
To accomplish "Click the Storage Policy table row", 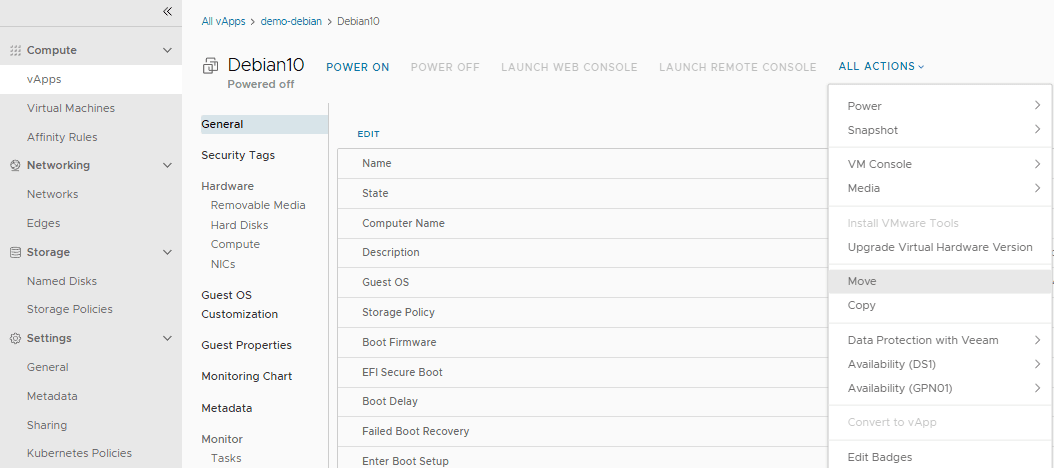I will (x=582, y=313).
